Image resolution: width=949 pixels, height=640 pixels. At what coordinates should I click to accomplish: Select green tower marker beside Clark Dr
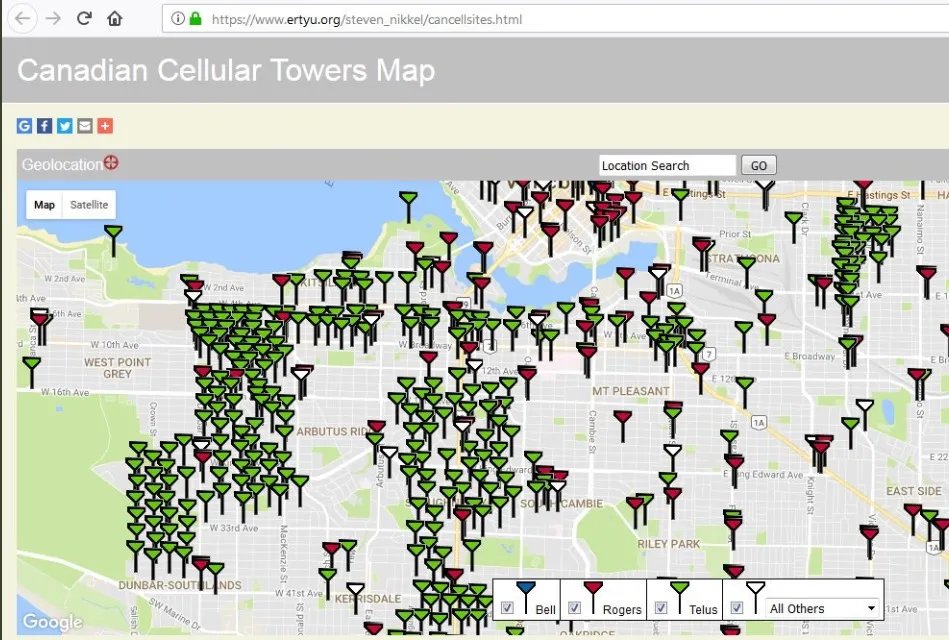click(793, 226)
